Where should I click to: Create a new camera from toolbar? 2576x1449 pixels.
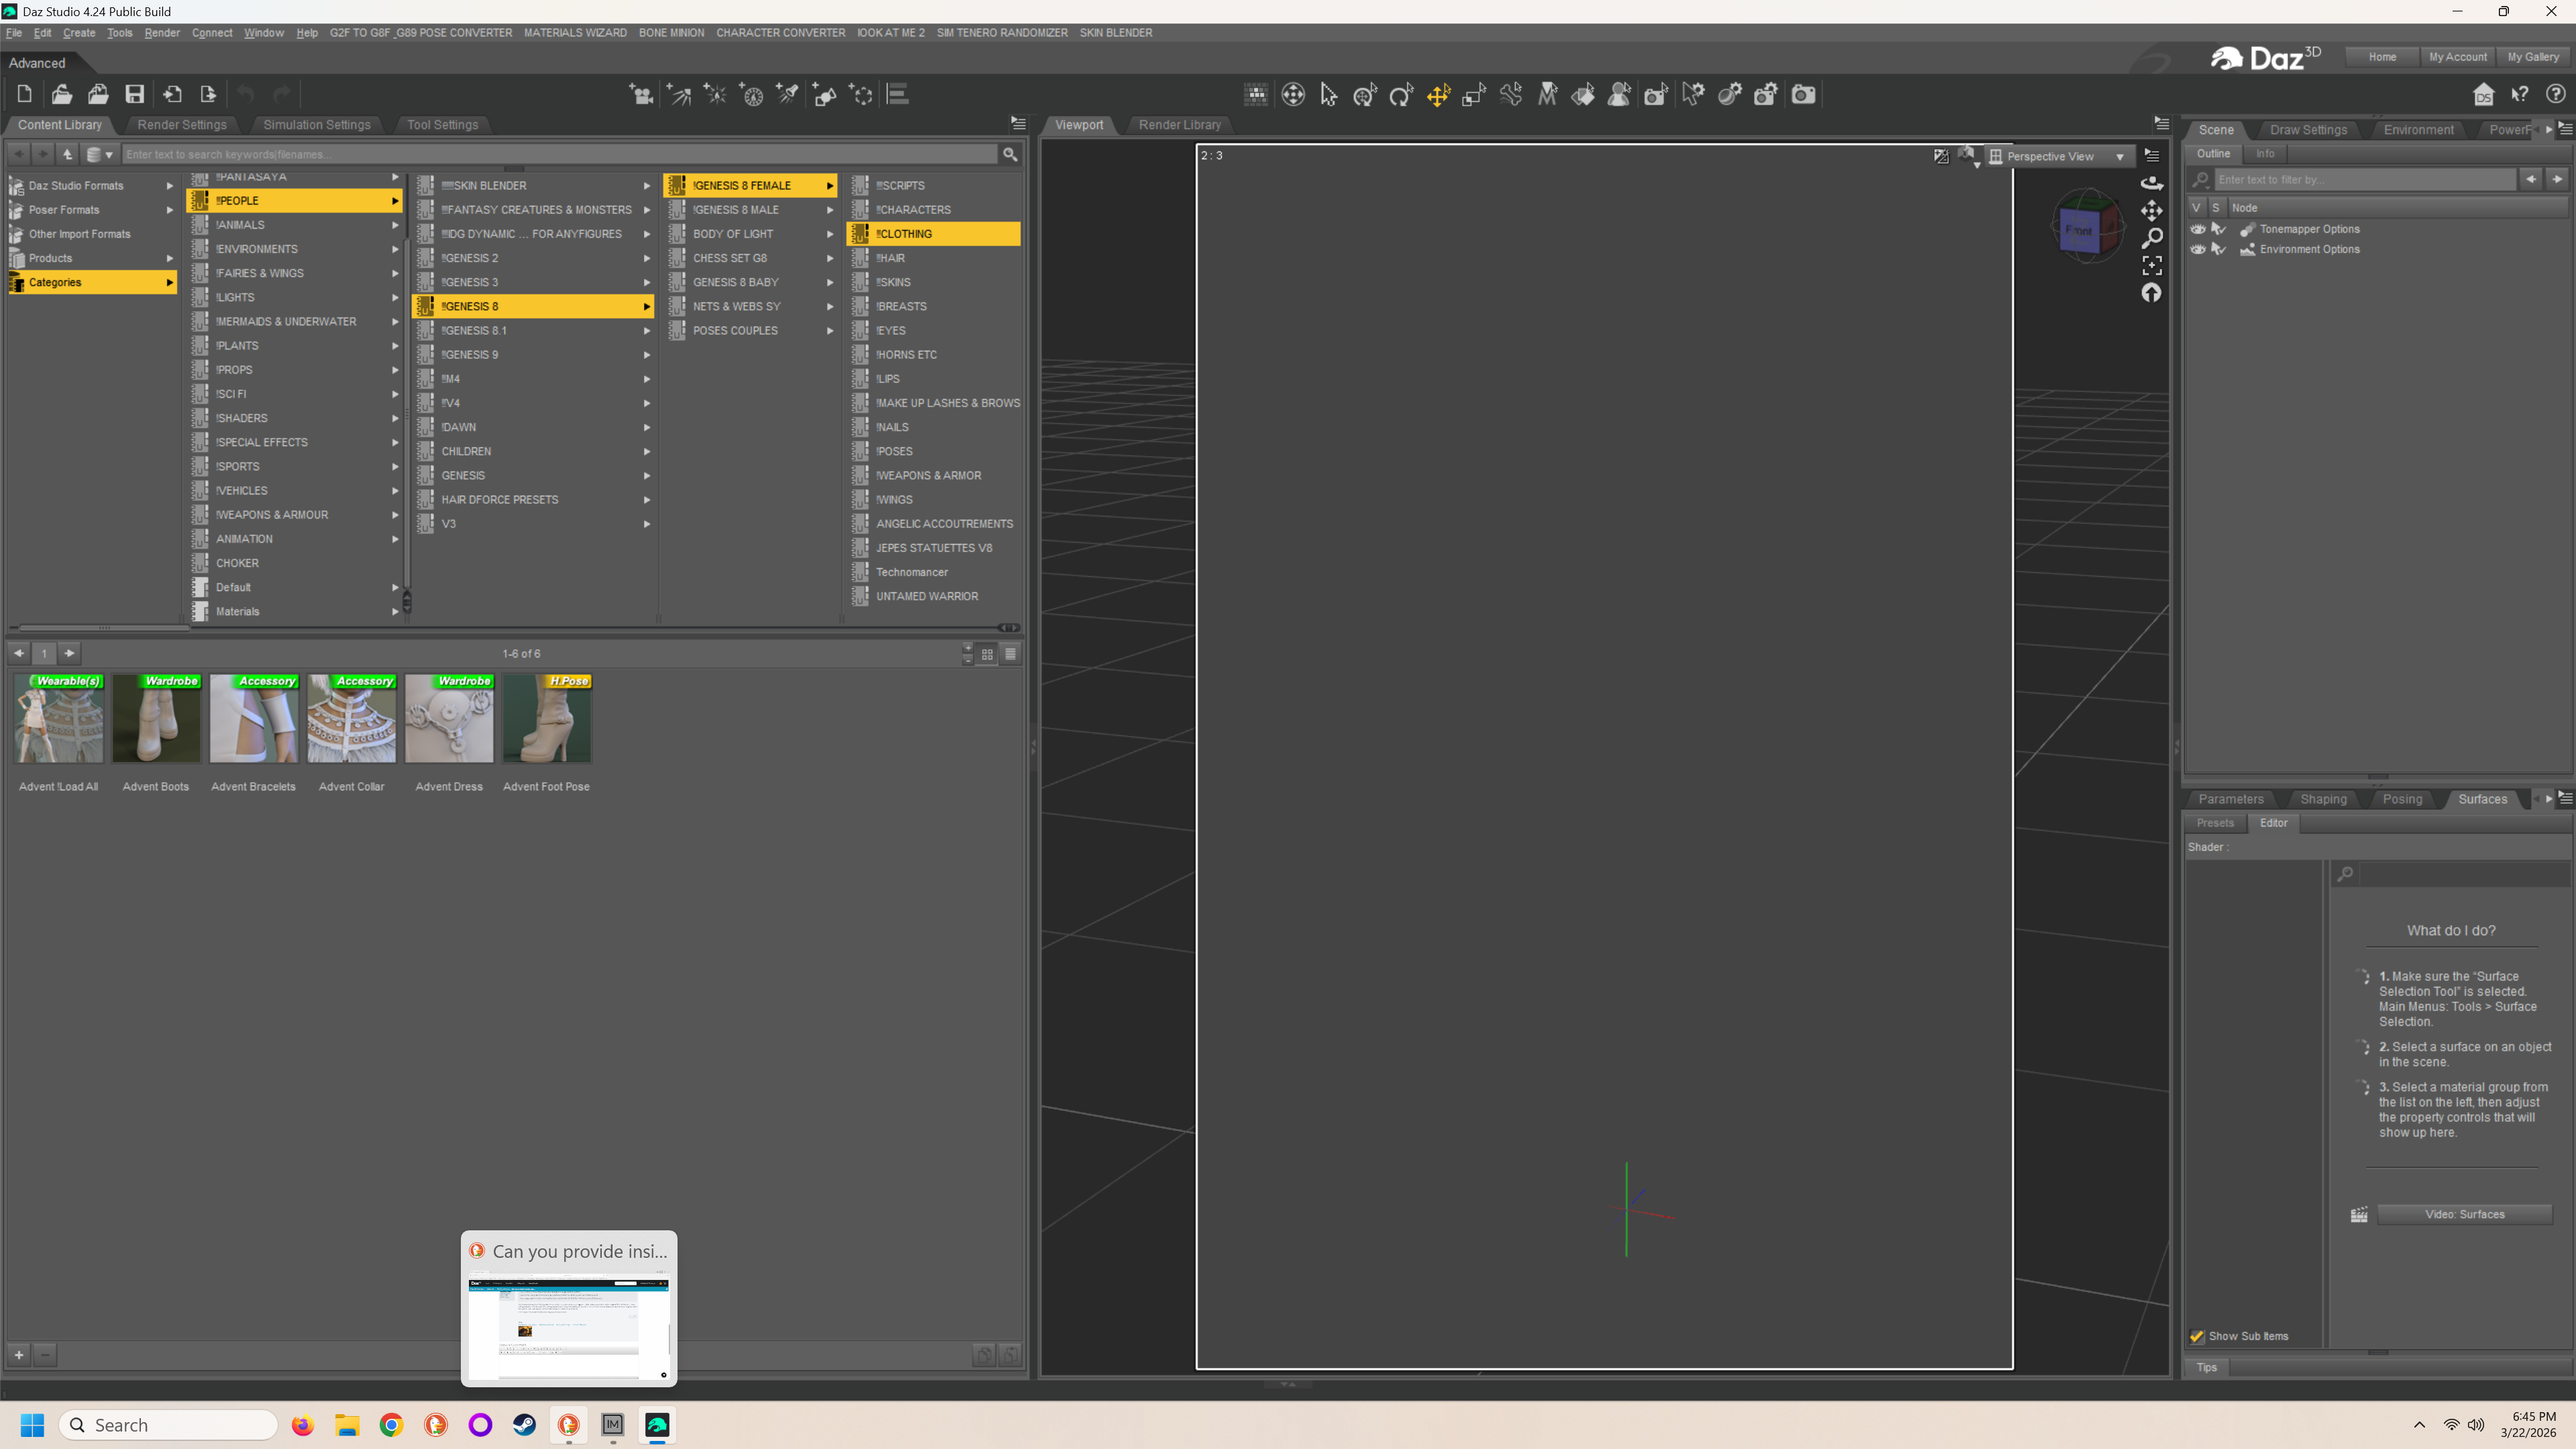click(x=641, y=94)
